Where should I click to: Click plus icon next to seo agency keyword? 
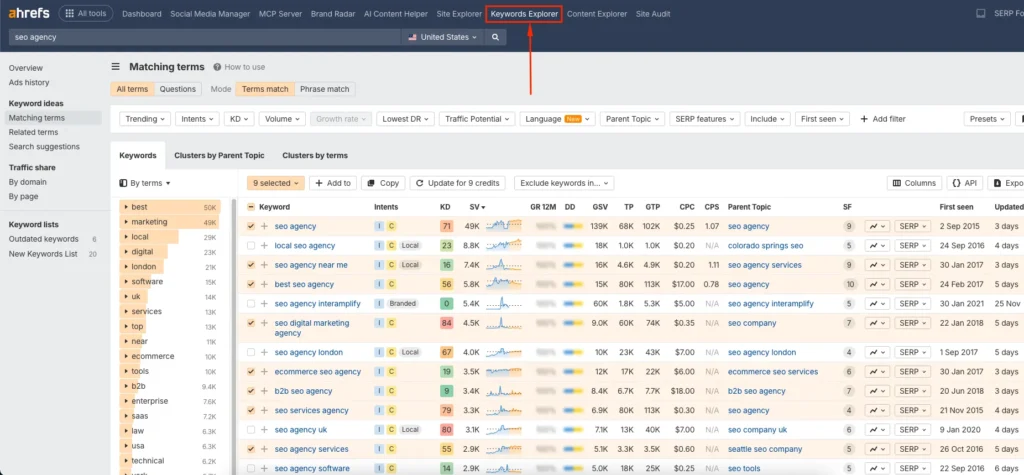[264, 226]
